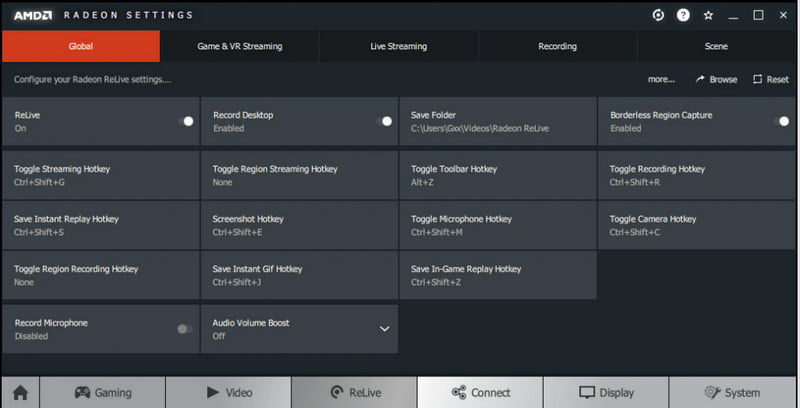Click the AMD logo in title bar
This screenshot has width=800, height=408.
coord(33,15)
